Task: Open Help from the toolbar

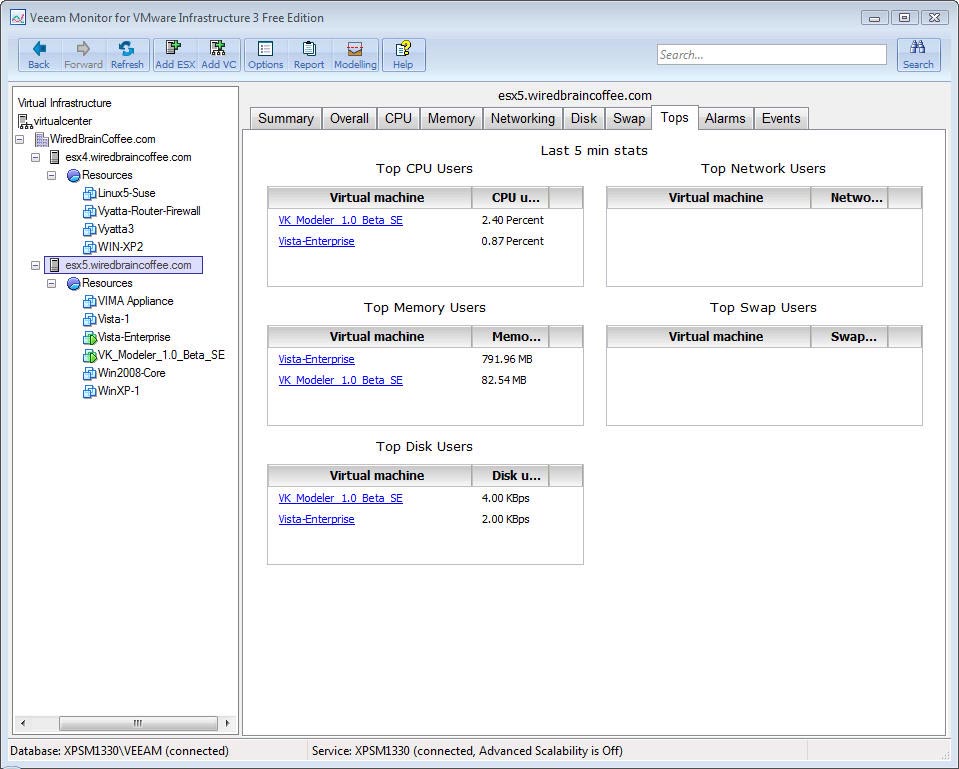Action: coord(403,55)
